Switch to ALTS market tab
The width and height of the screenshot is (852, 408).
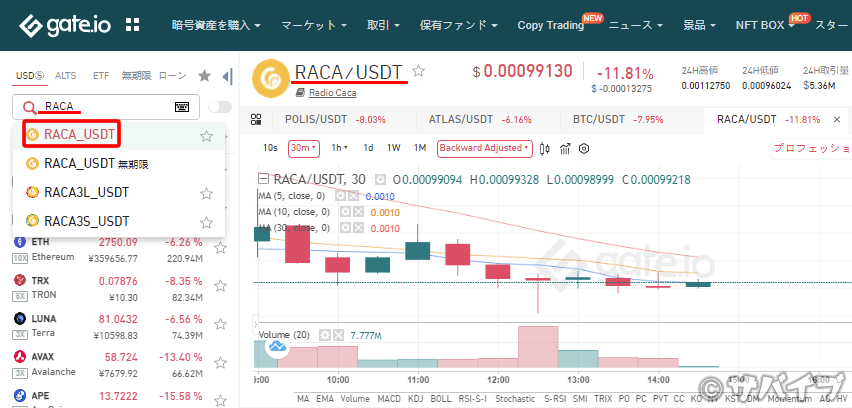(x=65, y=76)
